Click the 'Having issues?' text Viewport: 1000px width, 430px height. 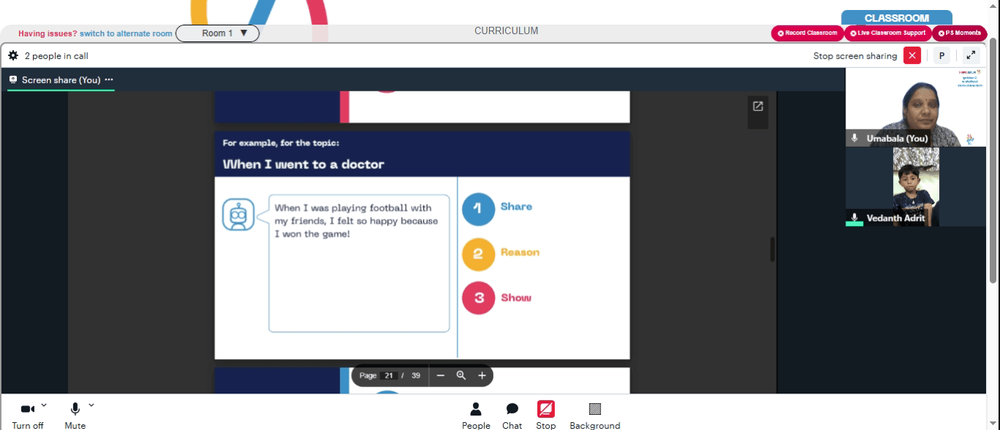48,34
